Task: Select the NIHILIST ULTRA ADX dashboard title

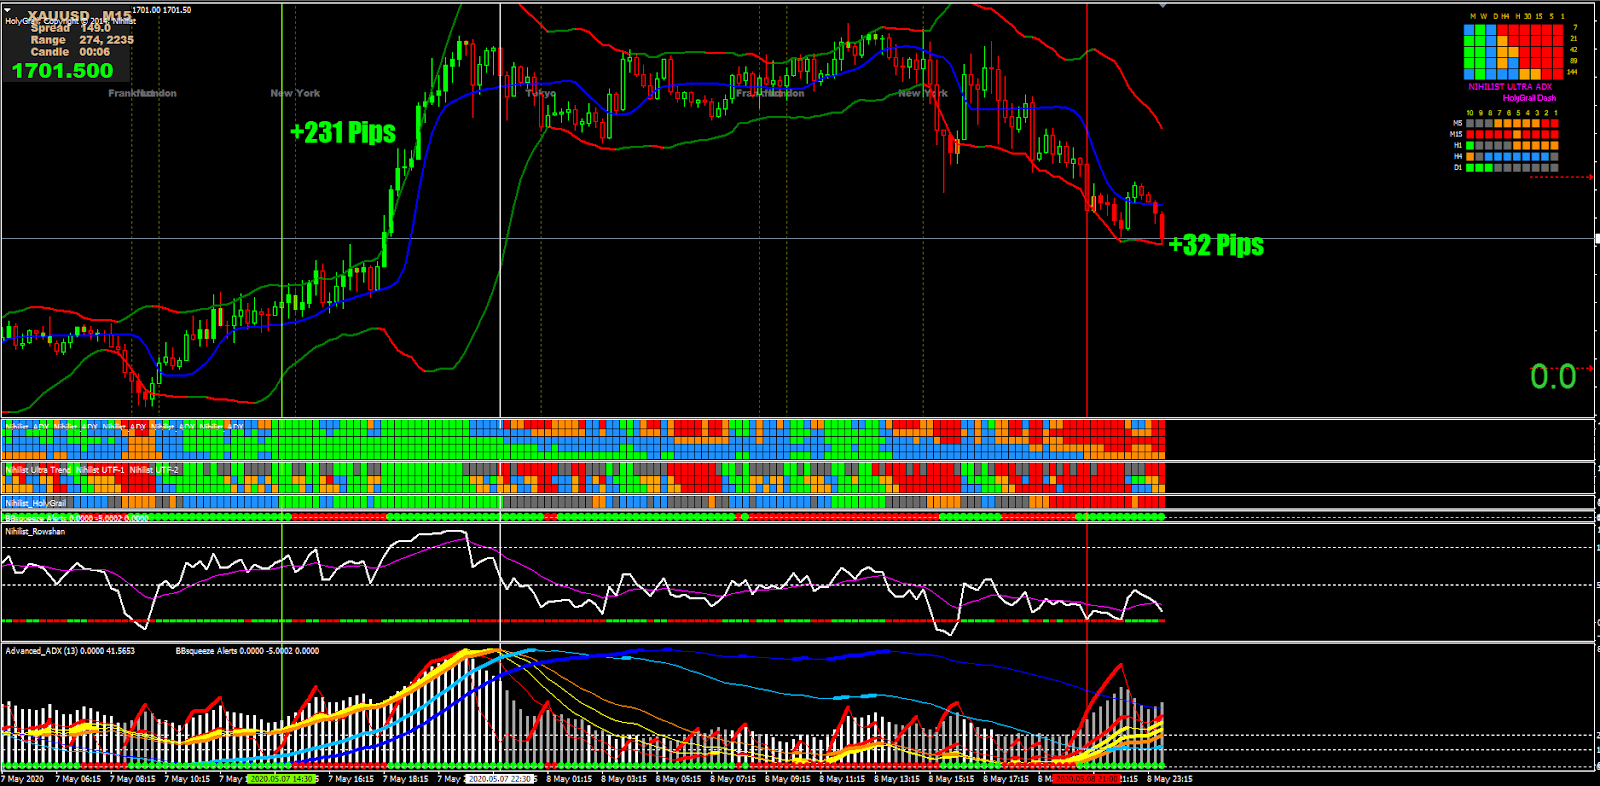Action: [x=1510, y=87]
